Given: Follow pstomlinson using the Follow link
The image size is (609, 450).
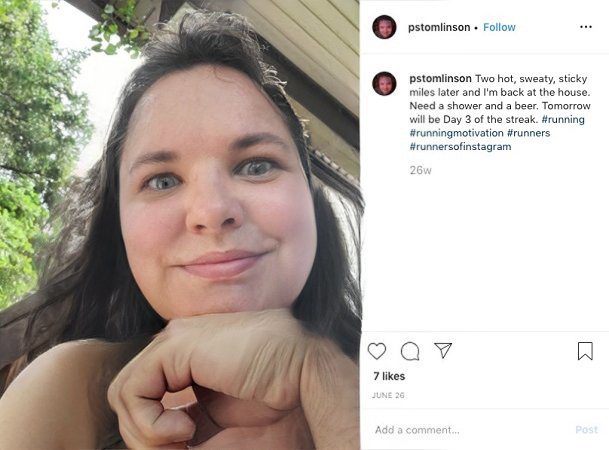Looking at the screenshot, I should pos(499,27).
